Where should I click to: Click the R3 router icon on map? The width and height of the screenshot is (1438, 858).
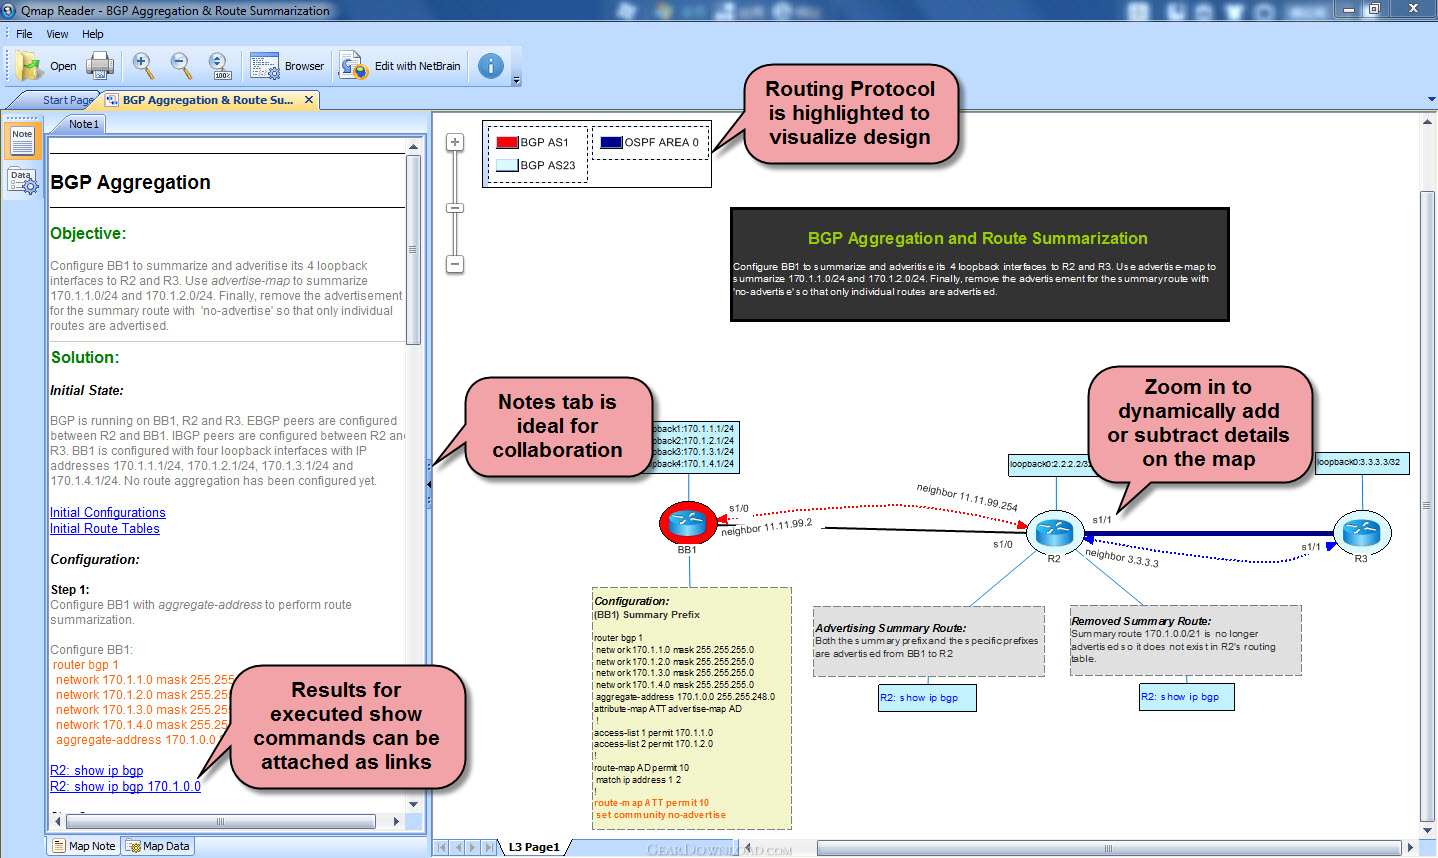[x=1361, y=531]
